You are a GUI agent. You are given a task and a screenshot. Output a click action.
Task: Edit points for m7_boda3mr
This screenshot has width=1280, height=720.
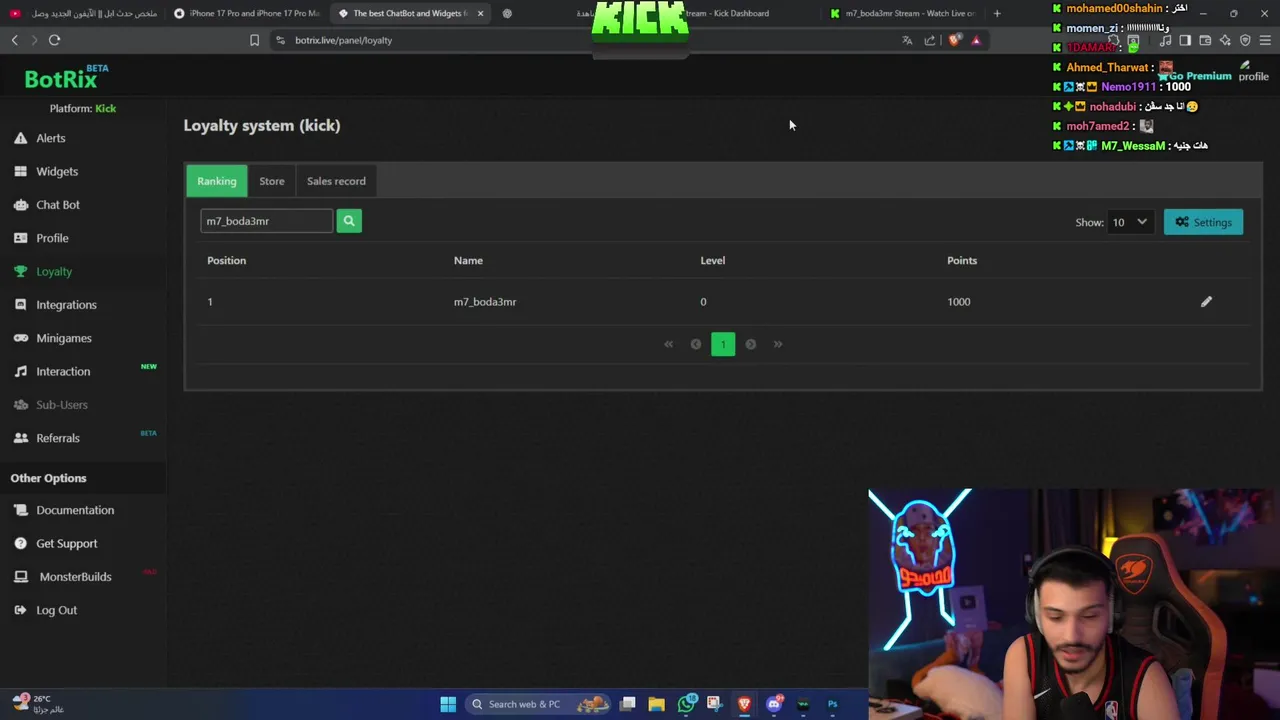pyautogui.click(x=1206, y=302)
